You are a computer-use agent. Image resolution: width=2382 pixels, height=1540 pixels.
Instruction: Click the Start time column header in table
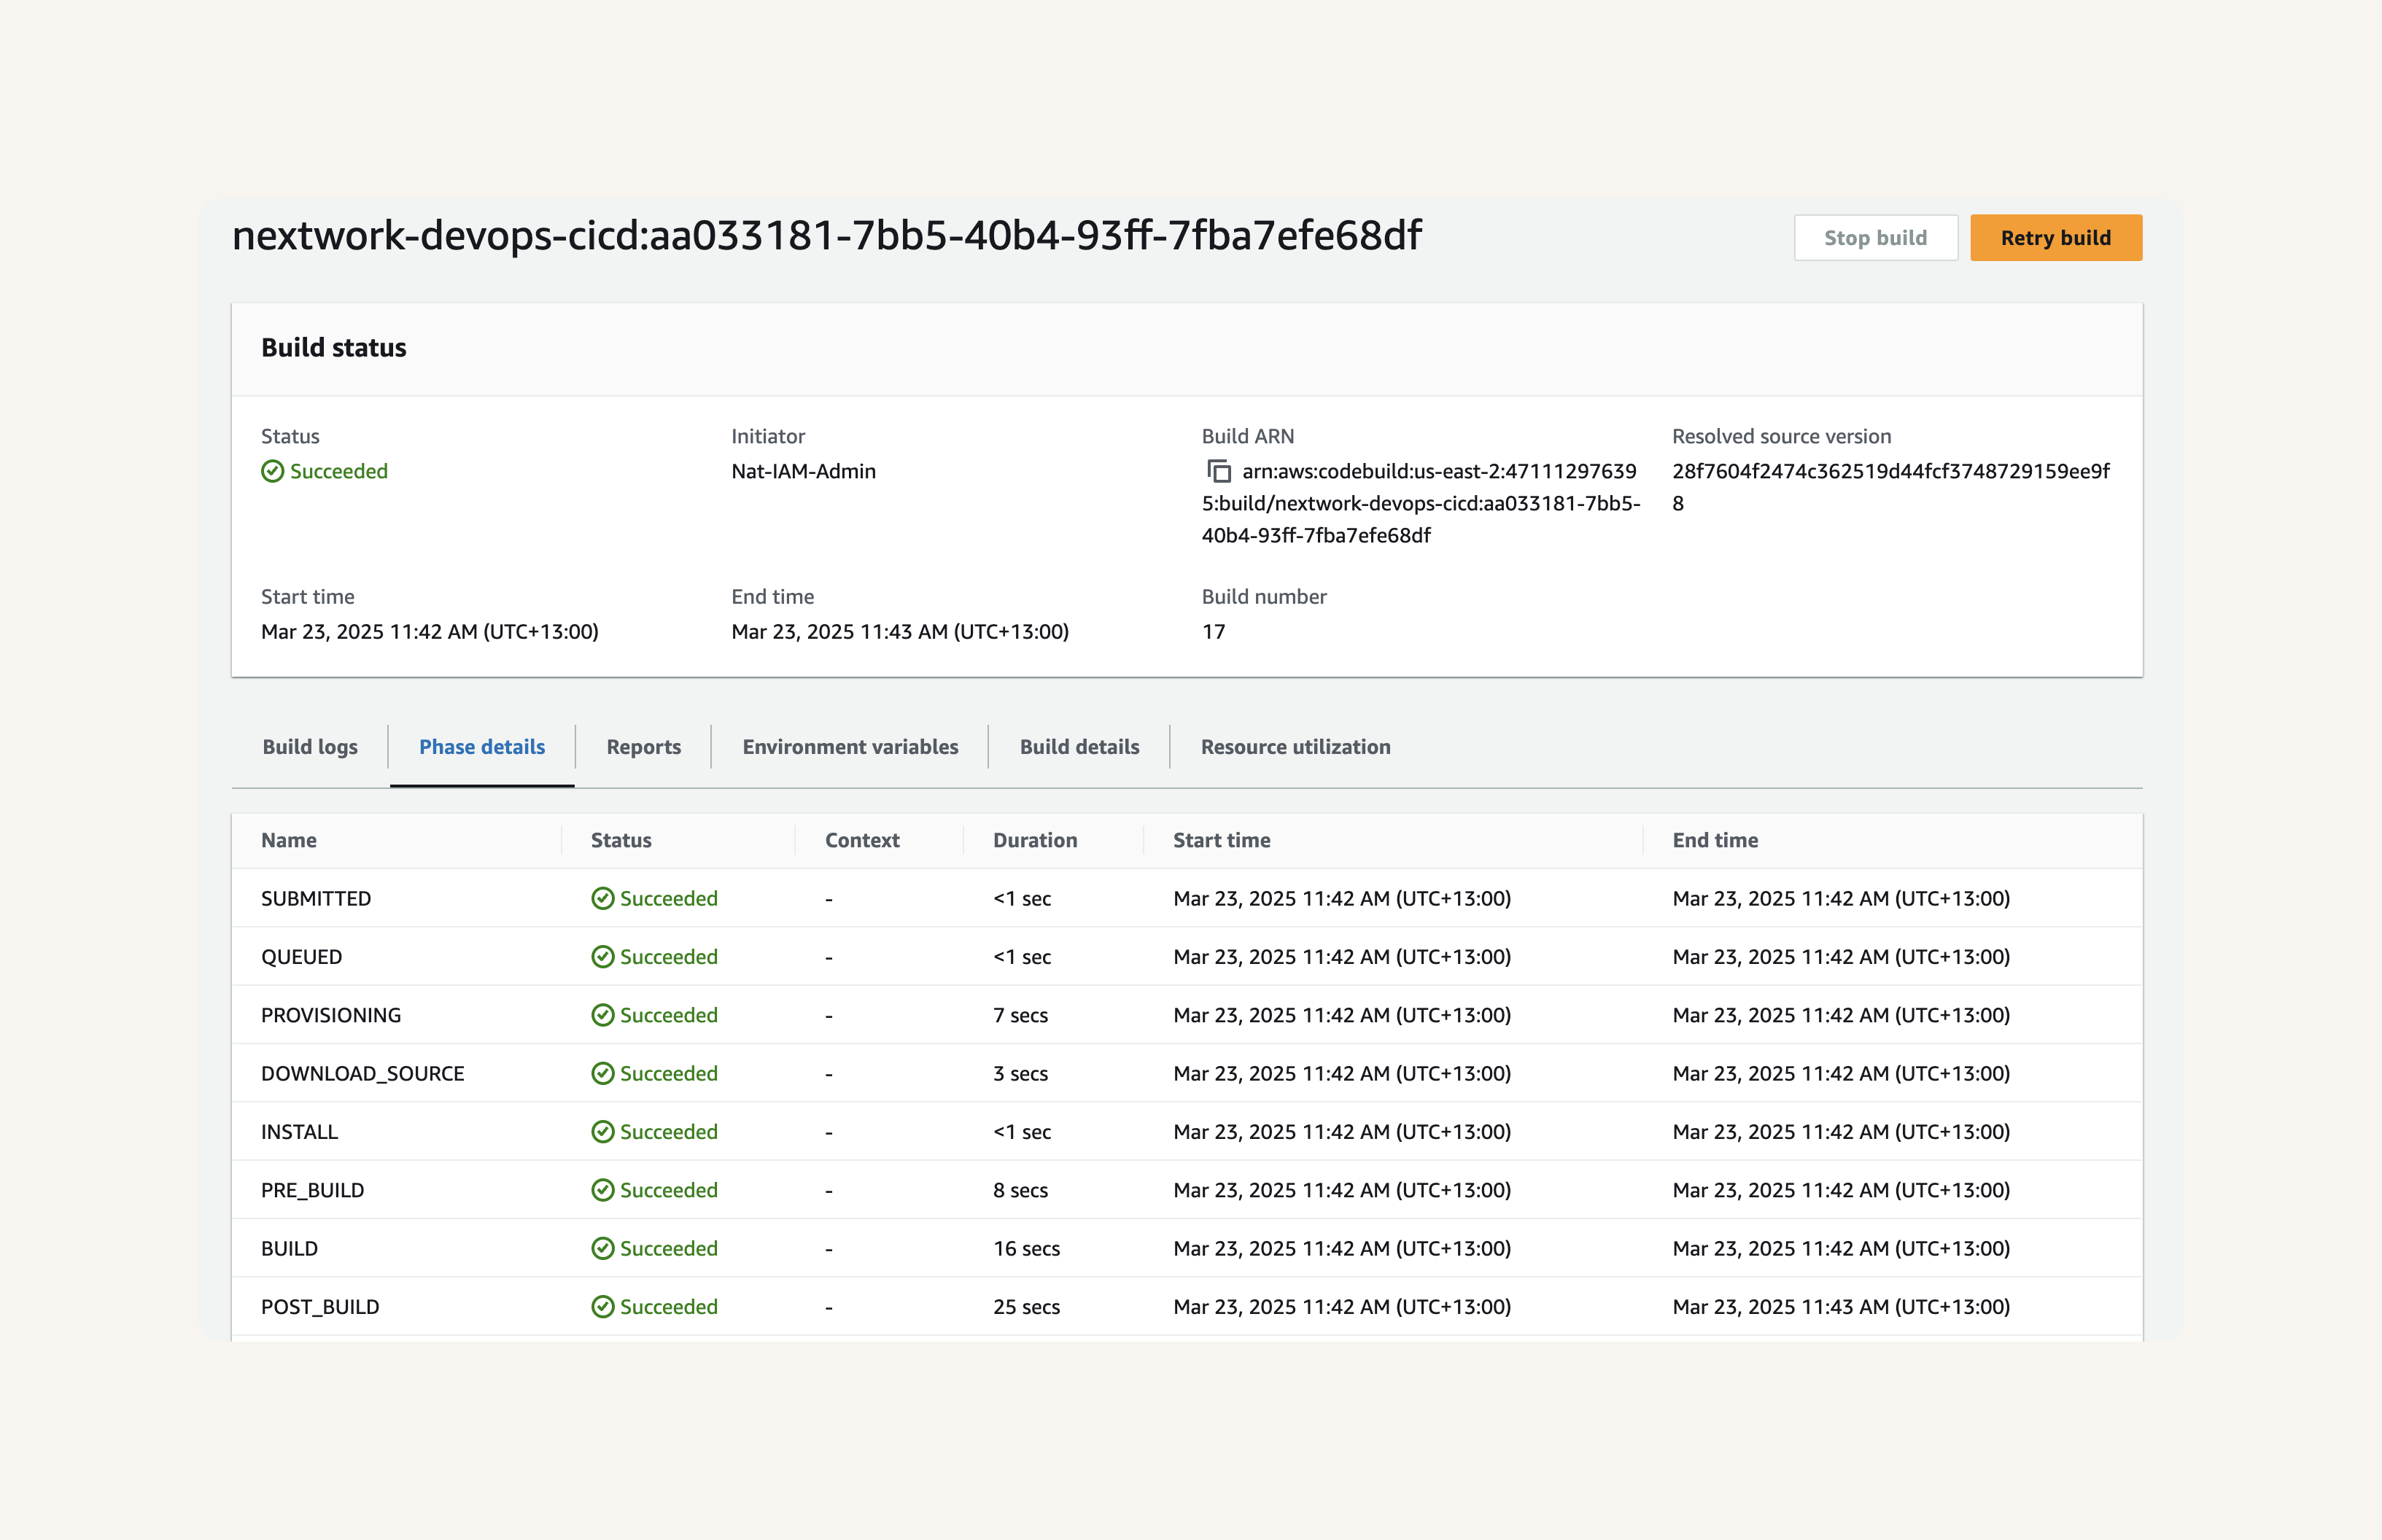click(1221, 840)
